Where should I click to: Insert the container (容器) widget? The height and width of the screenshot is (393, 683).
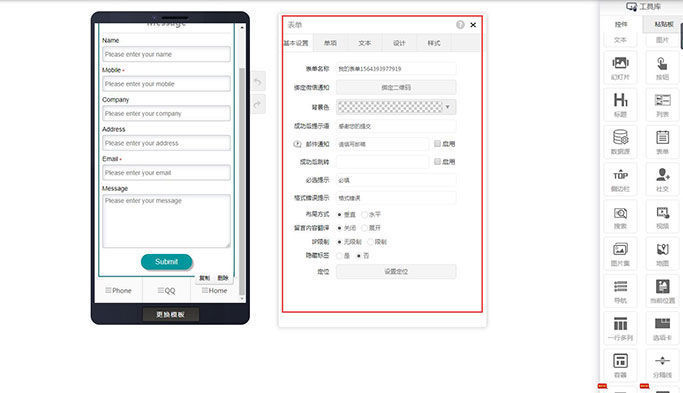point(620,366)
